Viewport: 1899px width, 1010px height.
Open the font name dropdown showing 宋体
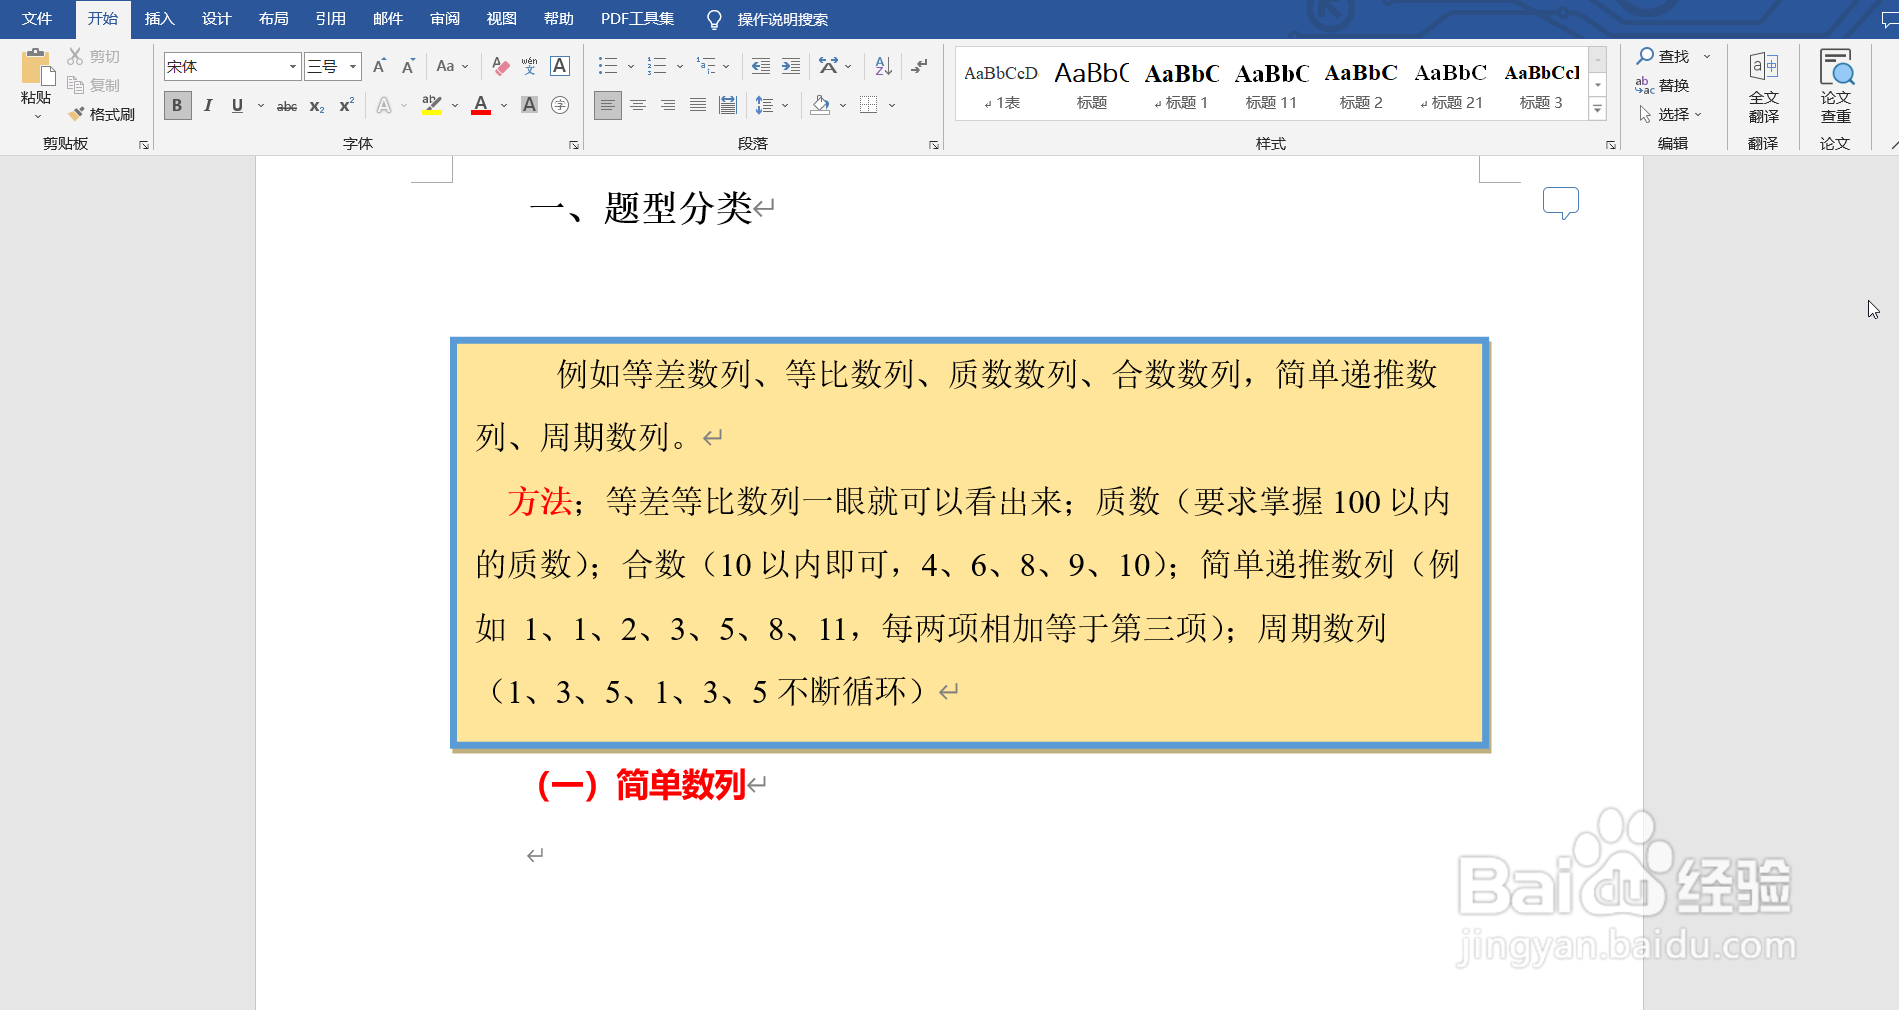click(293, 67)
